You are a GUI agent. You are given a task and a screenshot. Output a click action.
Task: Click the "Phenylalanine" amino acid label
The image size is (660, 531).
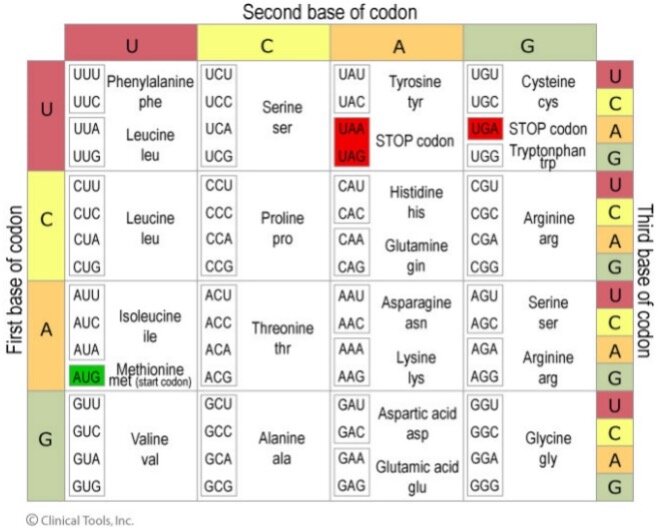(x=150, y=82)
